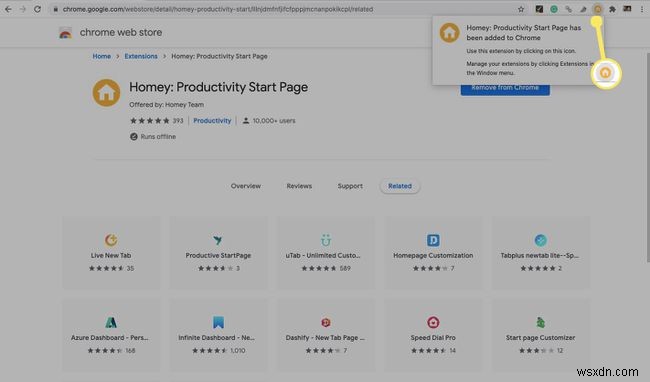
Task: Click the browser back arrow
Action: point(8,9)
